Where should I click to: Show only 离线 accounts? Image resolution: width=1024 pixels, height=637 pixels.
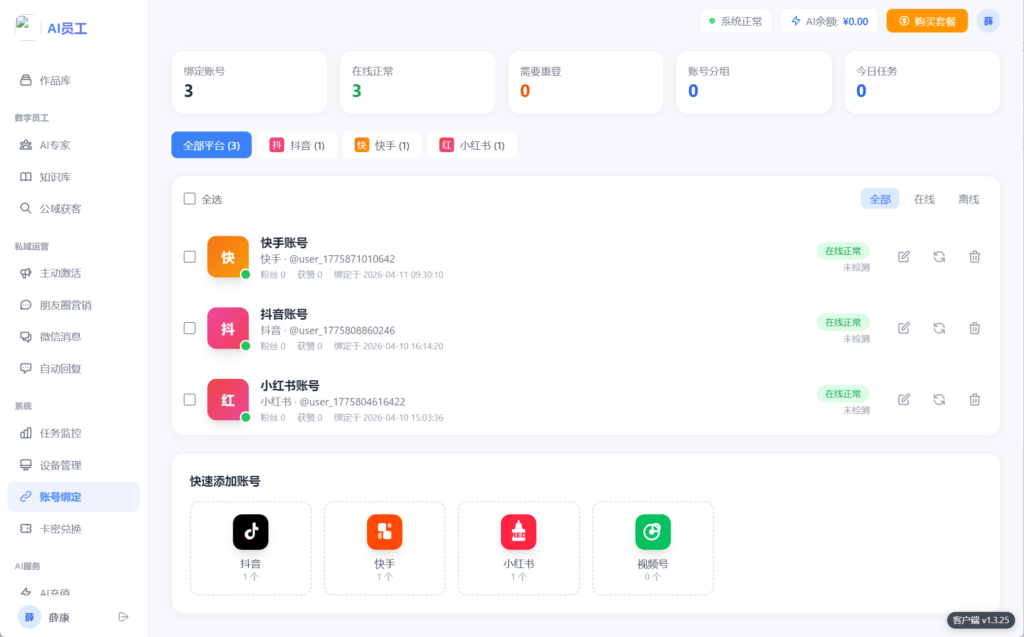(968, 199)
